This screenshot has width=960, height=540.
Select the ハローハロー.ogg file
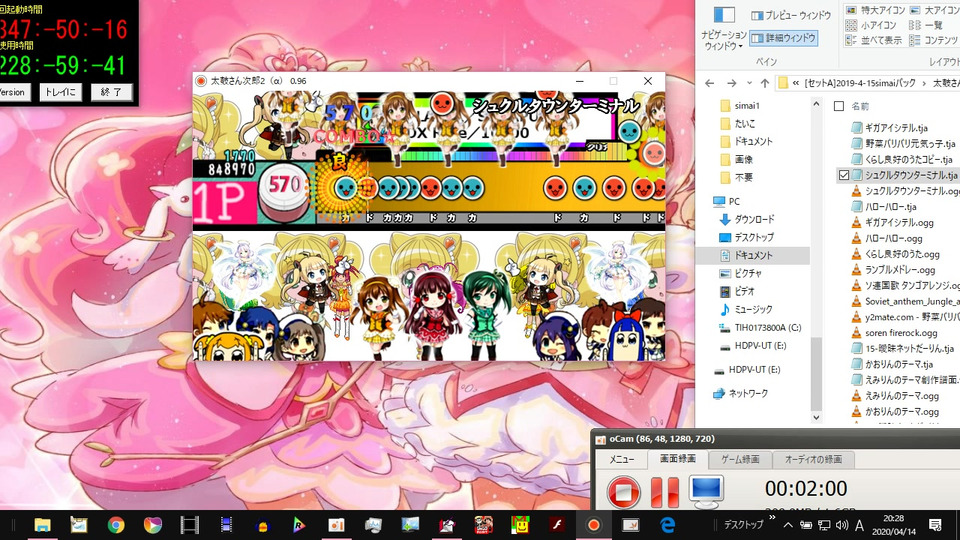(893, 238)
